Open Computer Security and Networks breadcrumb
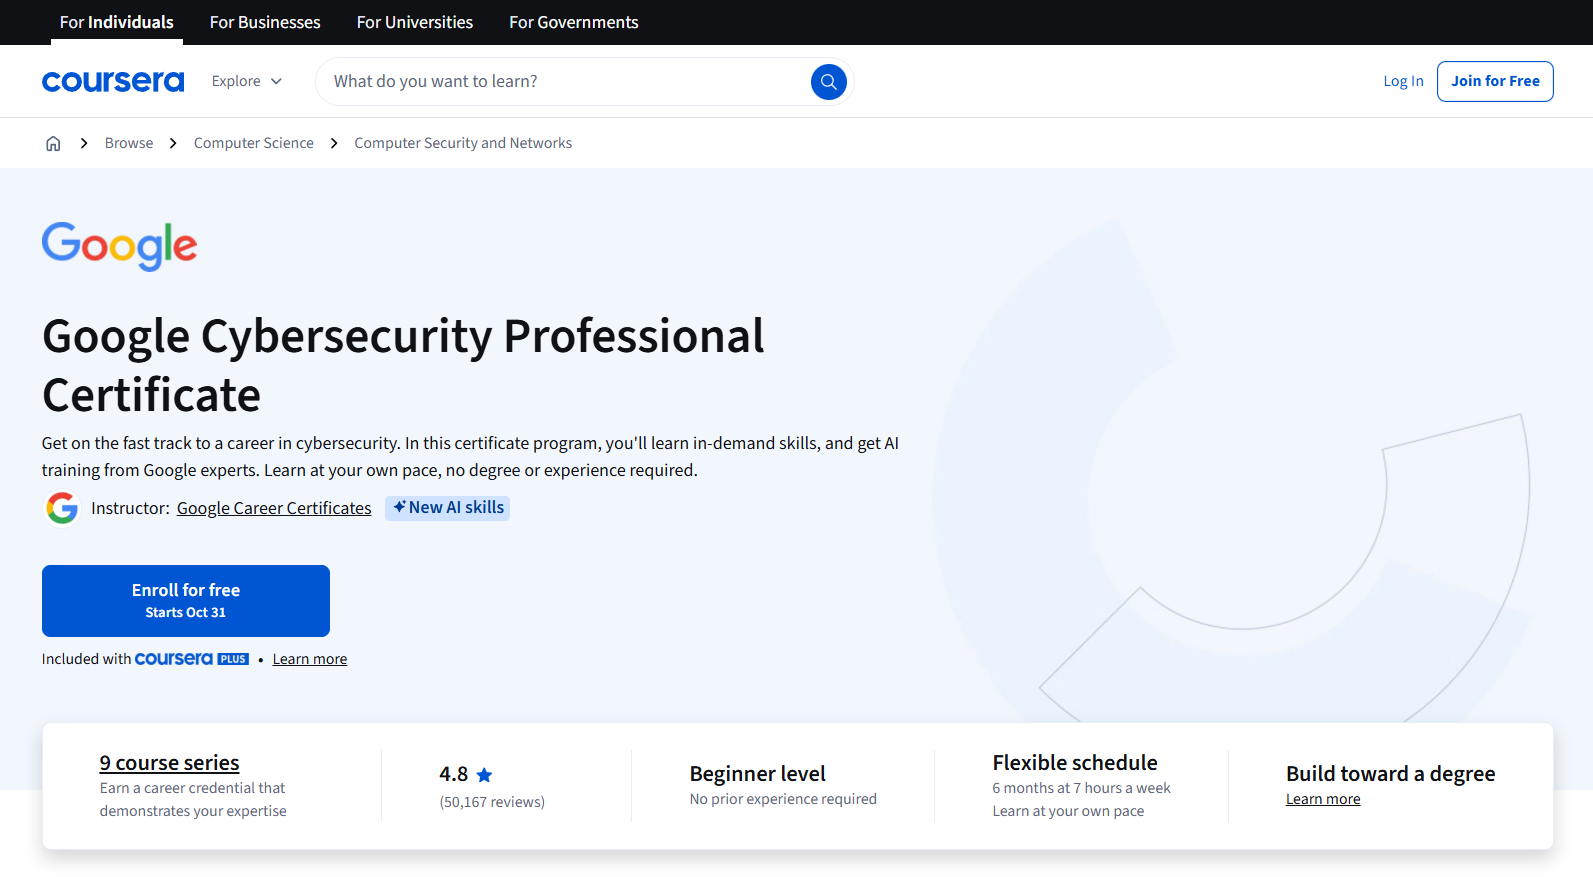 (x=463, y=143)
